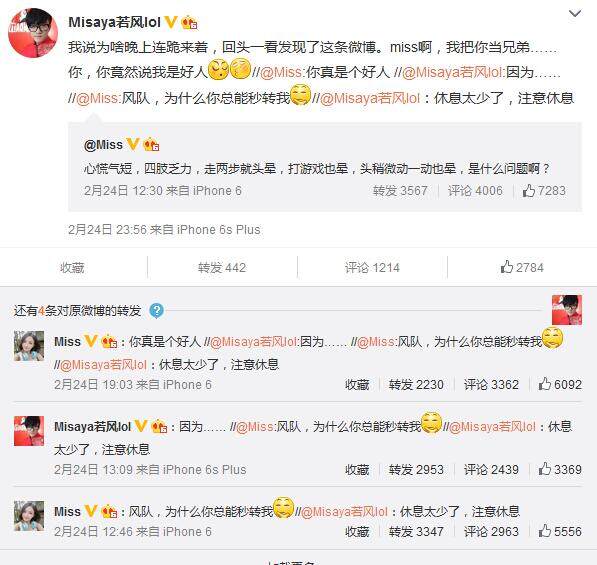
Task: Open the 转发 442 tab
Action: 222,268
